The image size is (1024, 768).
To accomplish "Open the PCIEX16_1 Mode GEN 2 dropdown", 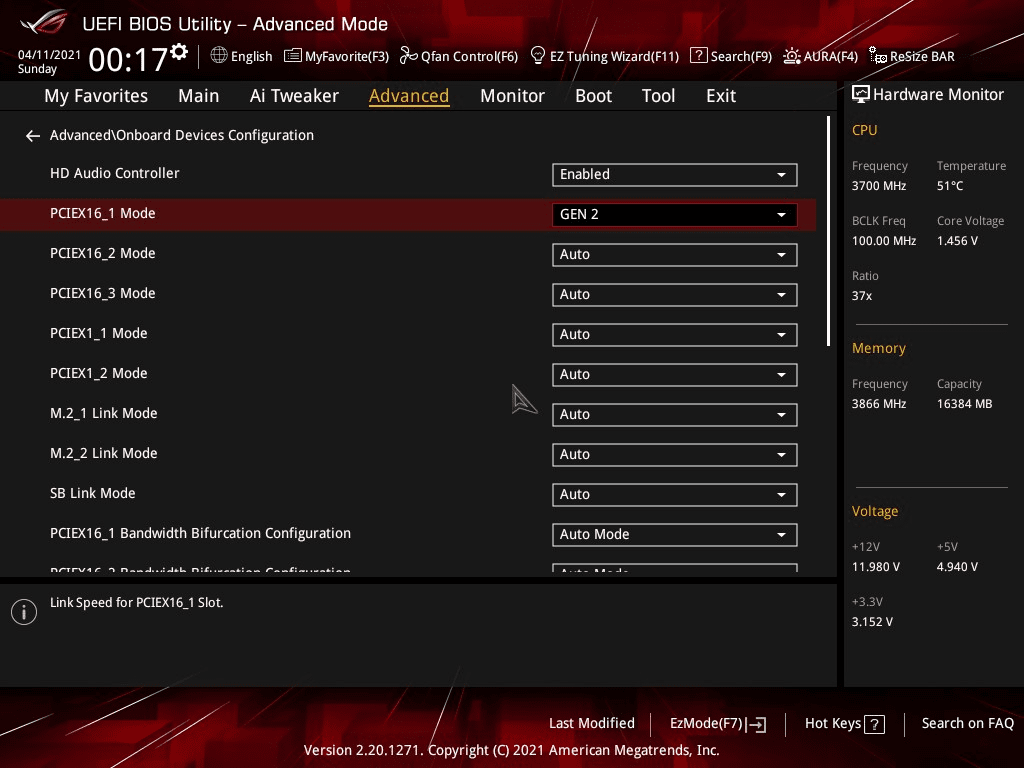I will (x=675, y=215).
